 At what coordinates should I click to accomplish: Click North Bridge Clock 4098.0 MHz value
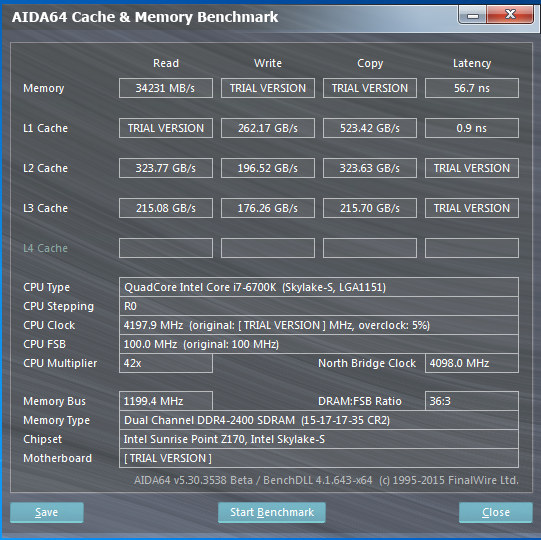(x=472, y=363)
